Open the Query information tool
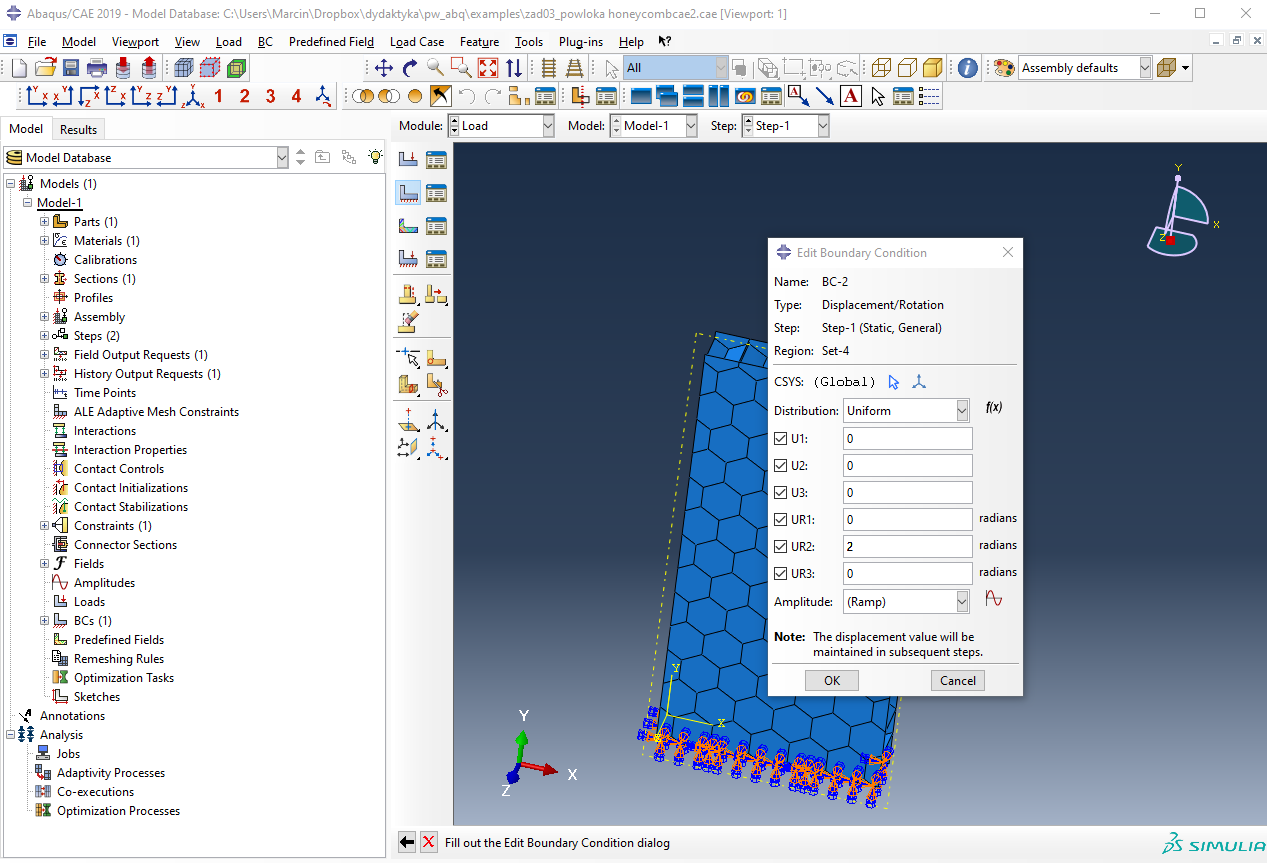The image size is (1267, 863). [967, 68]
